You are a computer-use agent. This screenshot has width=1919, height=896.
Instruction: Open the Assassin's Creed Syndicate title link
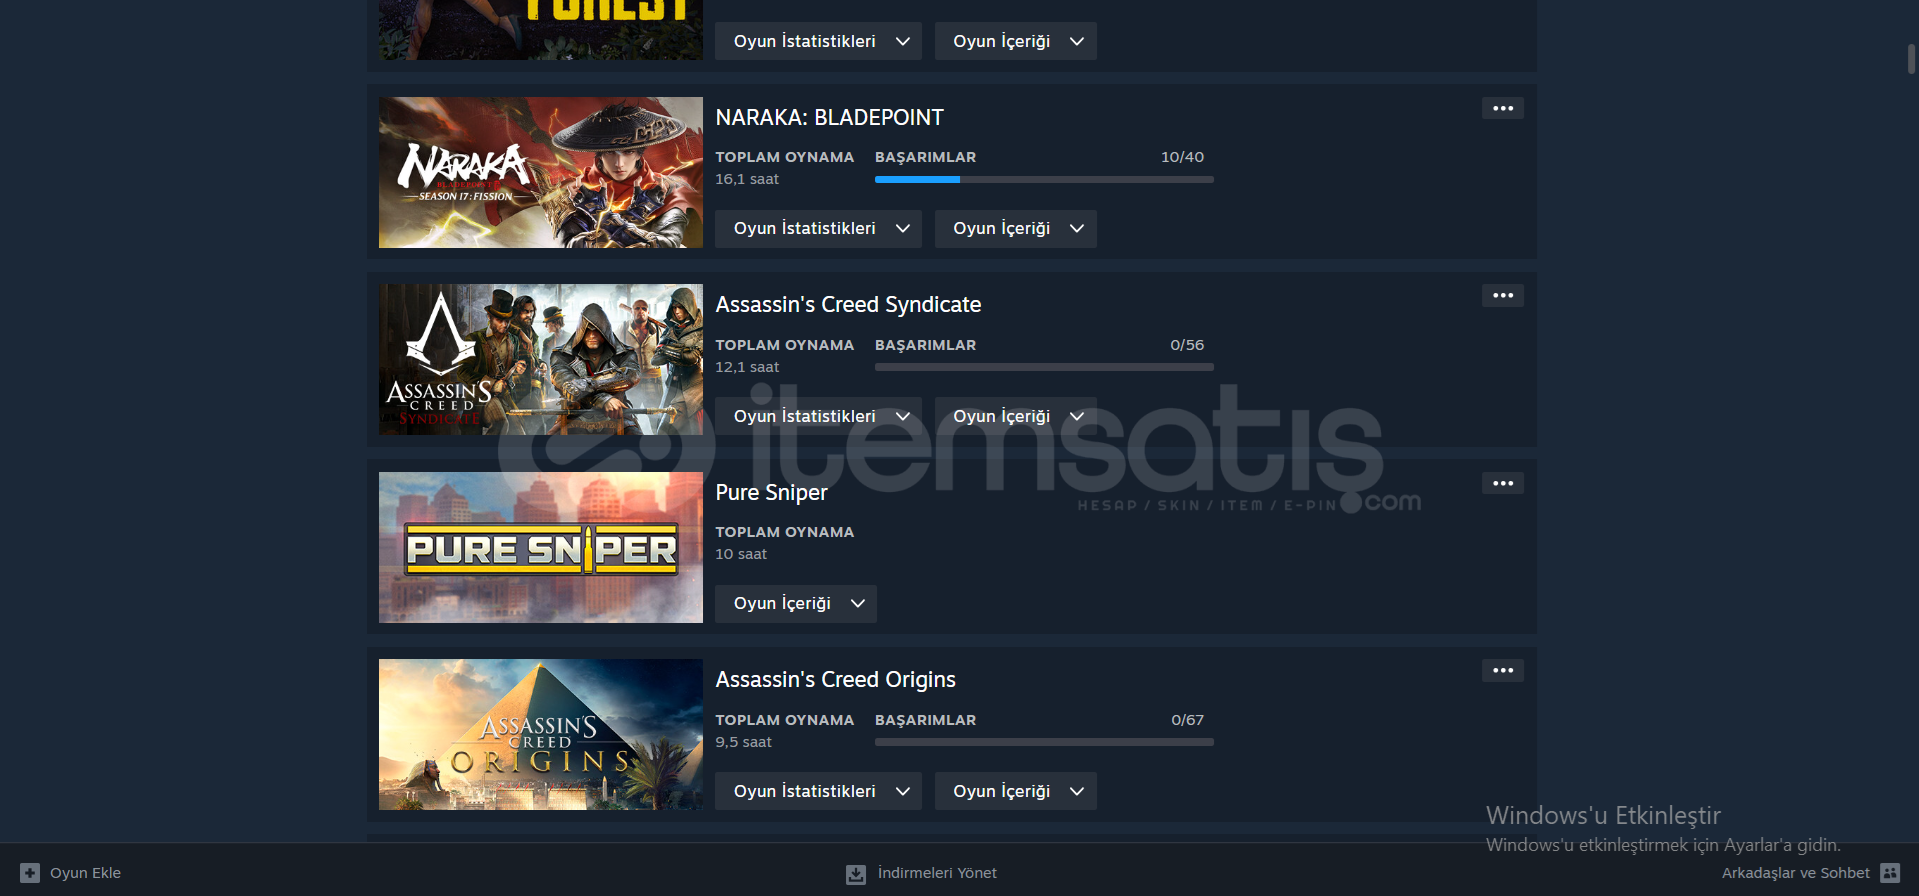pyautogui.click(x=848, y=305)
